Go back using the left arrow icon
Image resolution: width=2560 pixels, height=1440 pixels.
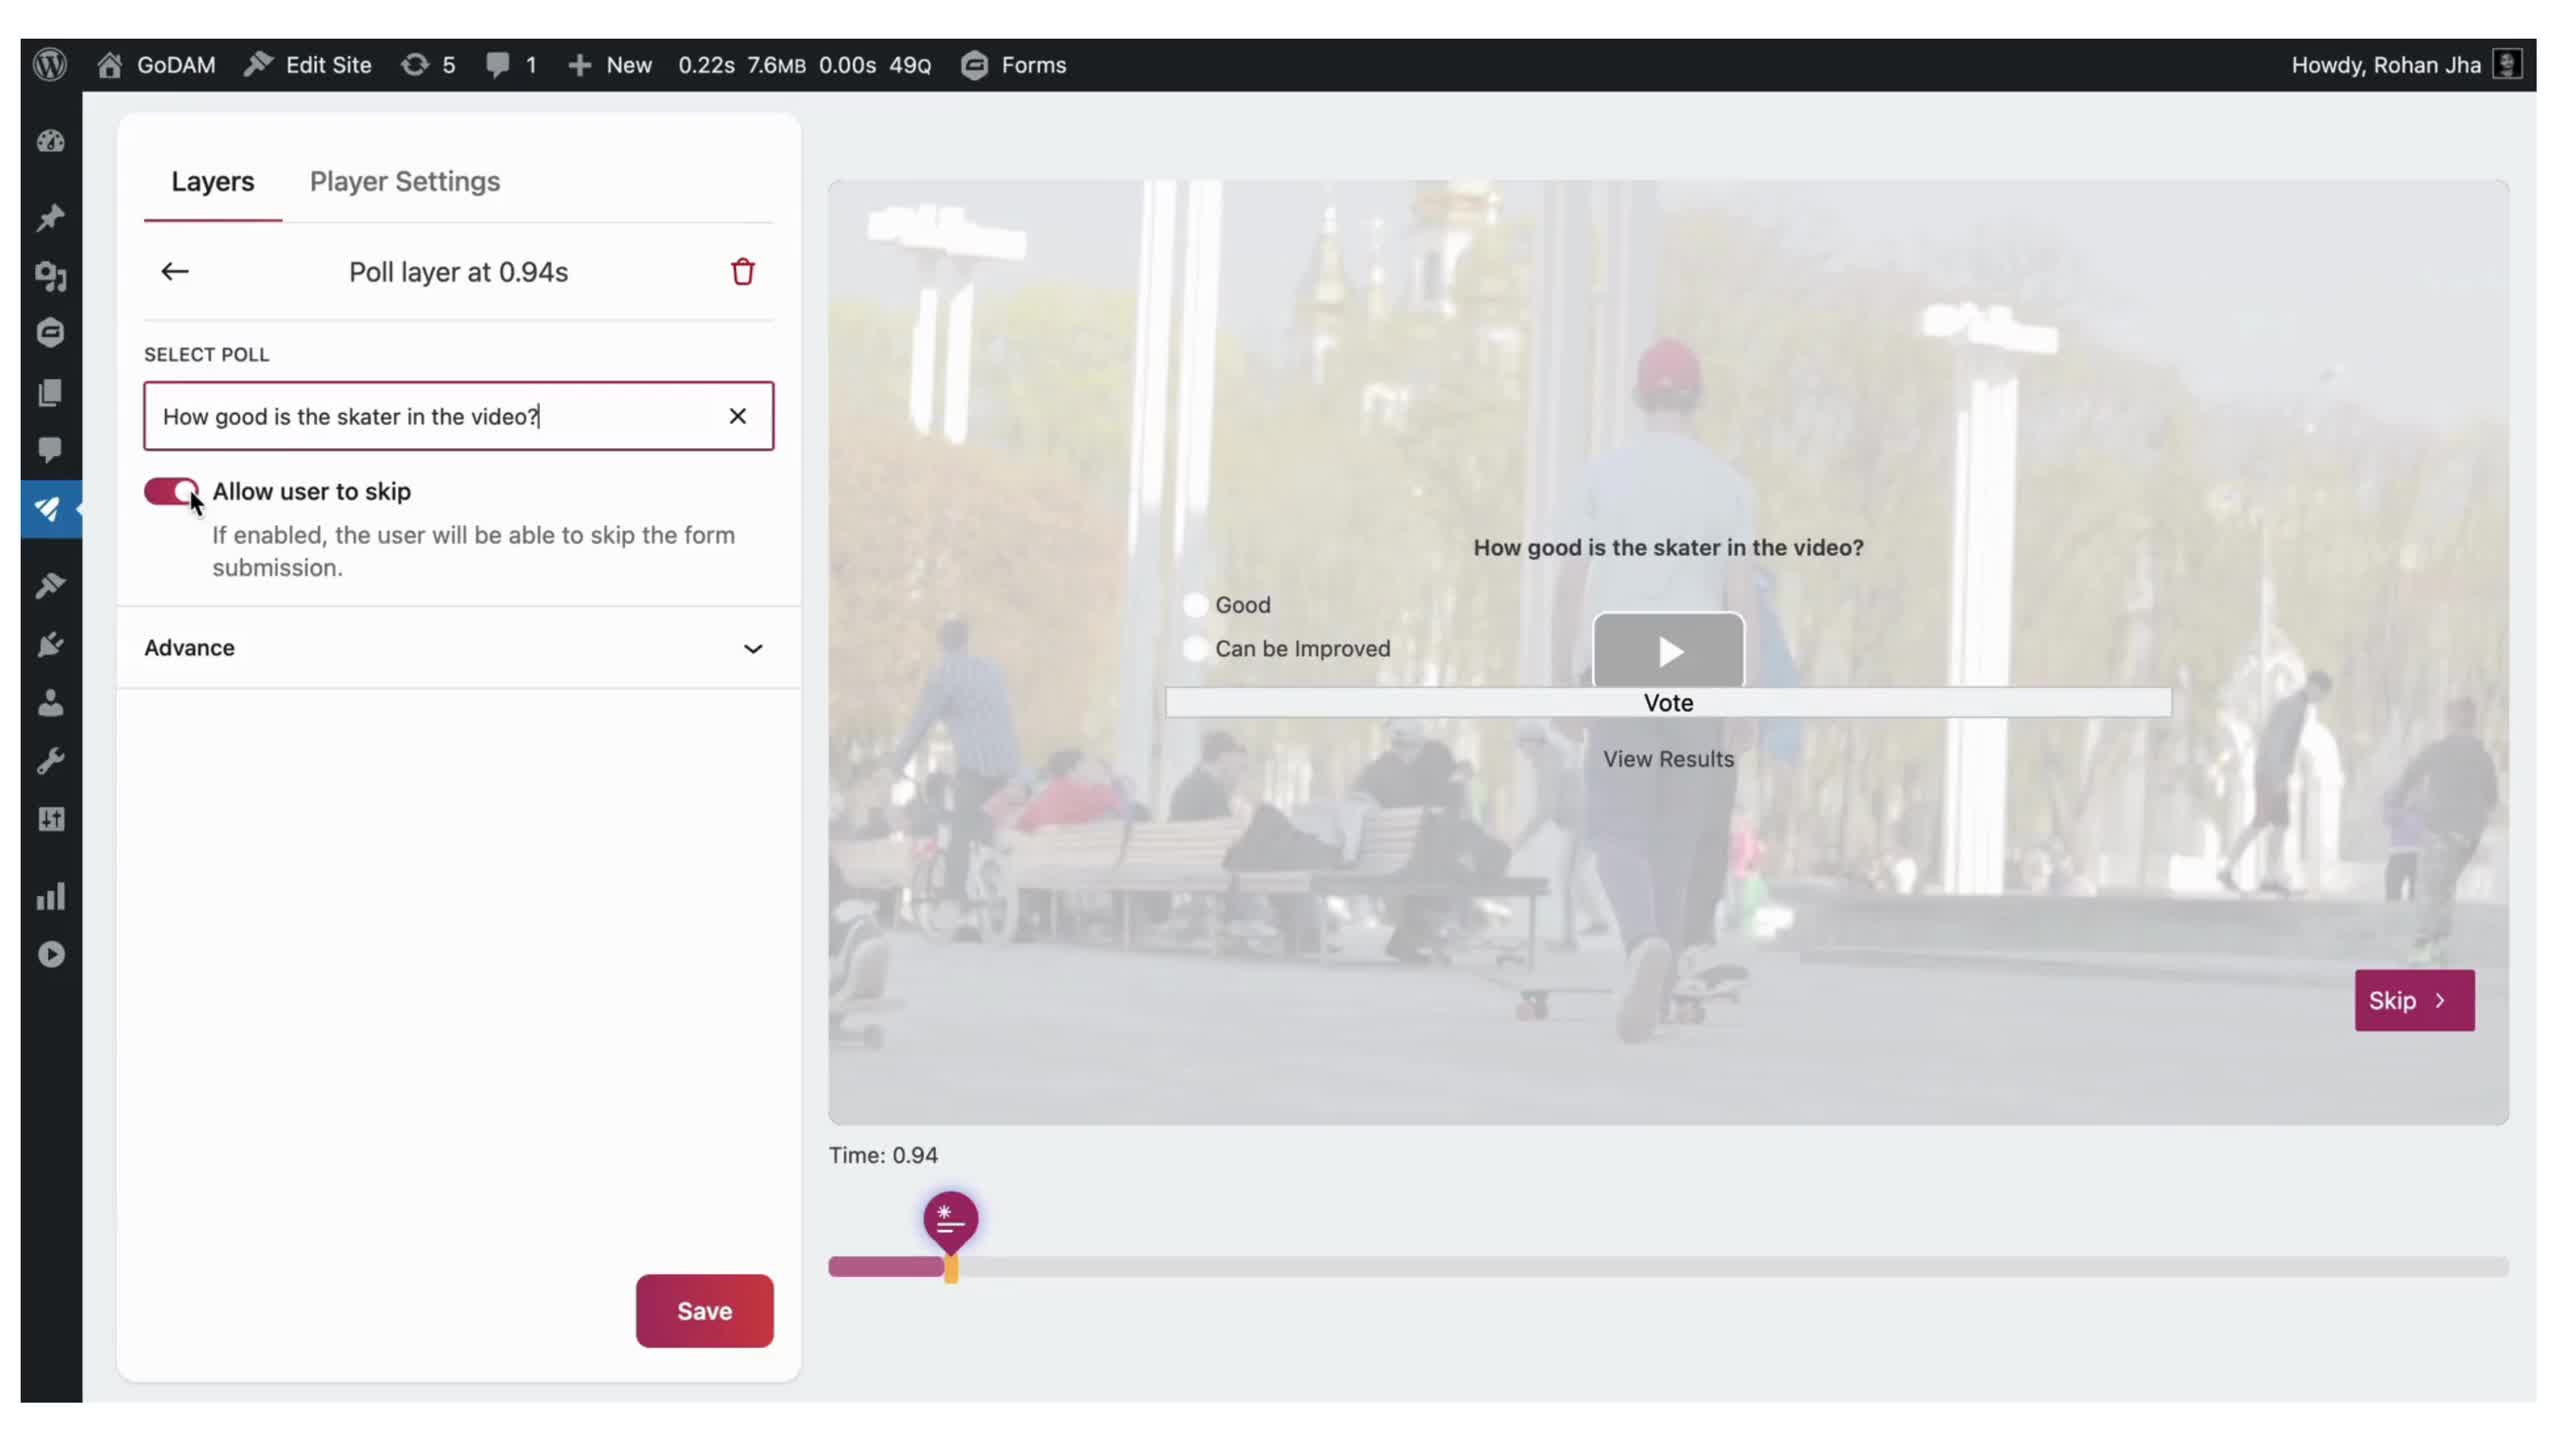coord(175,272)
